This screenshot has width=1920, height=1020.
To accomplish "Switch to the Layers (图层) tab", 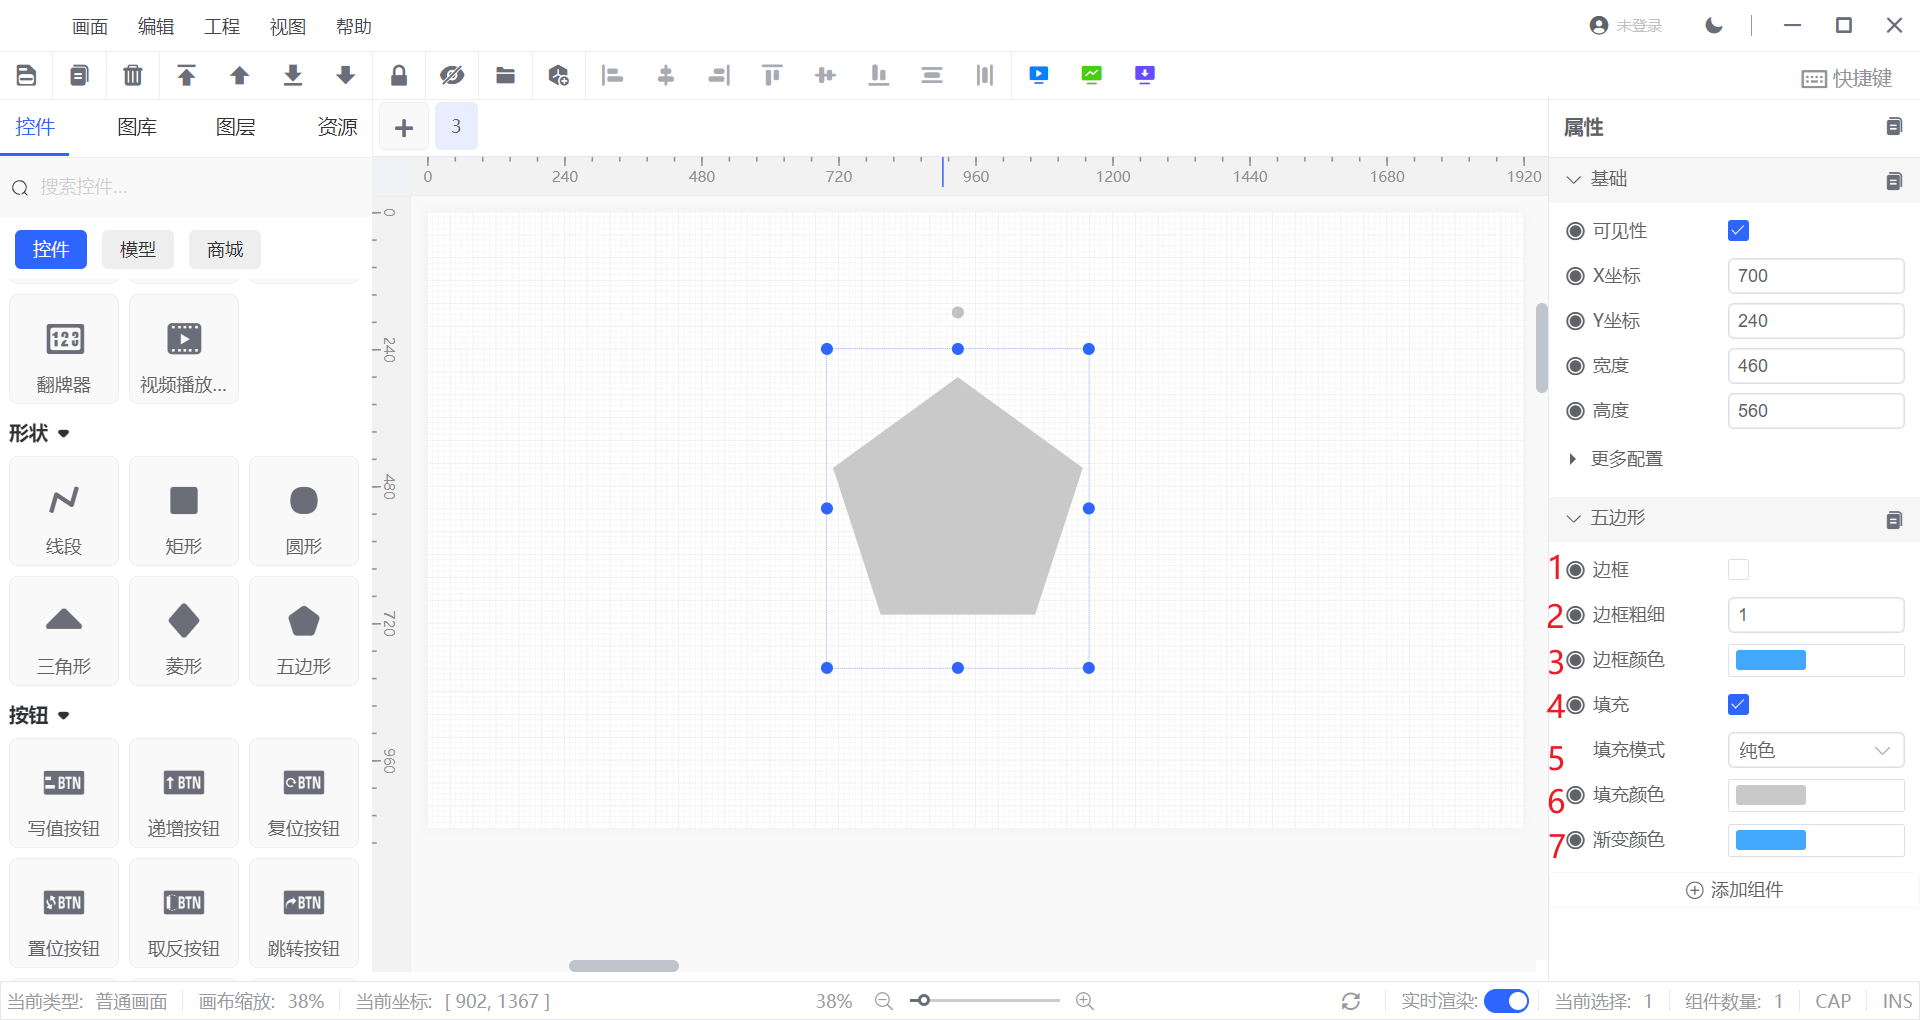I will click(x=236, y=127).
